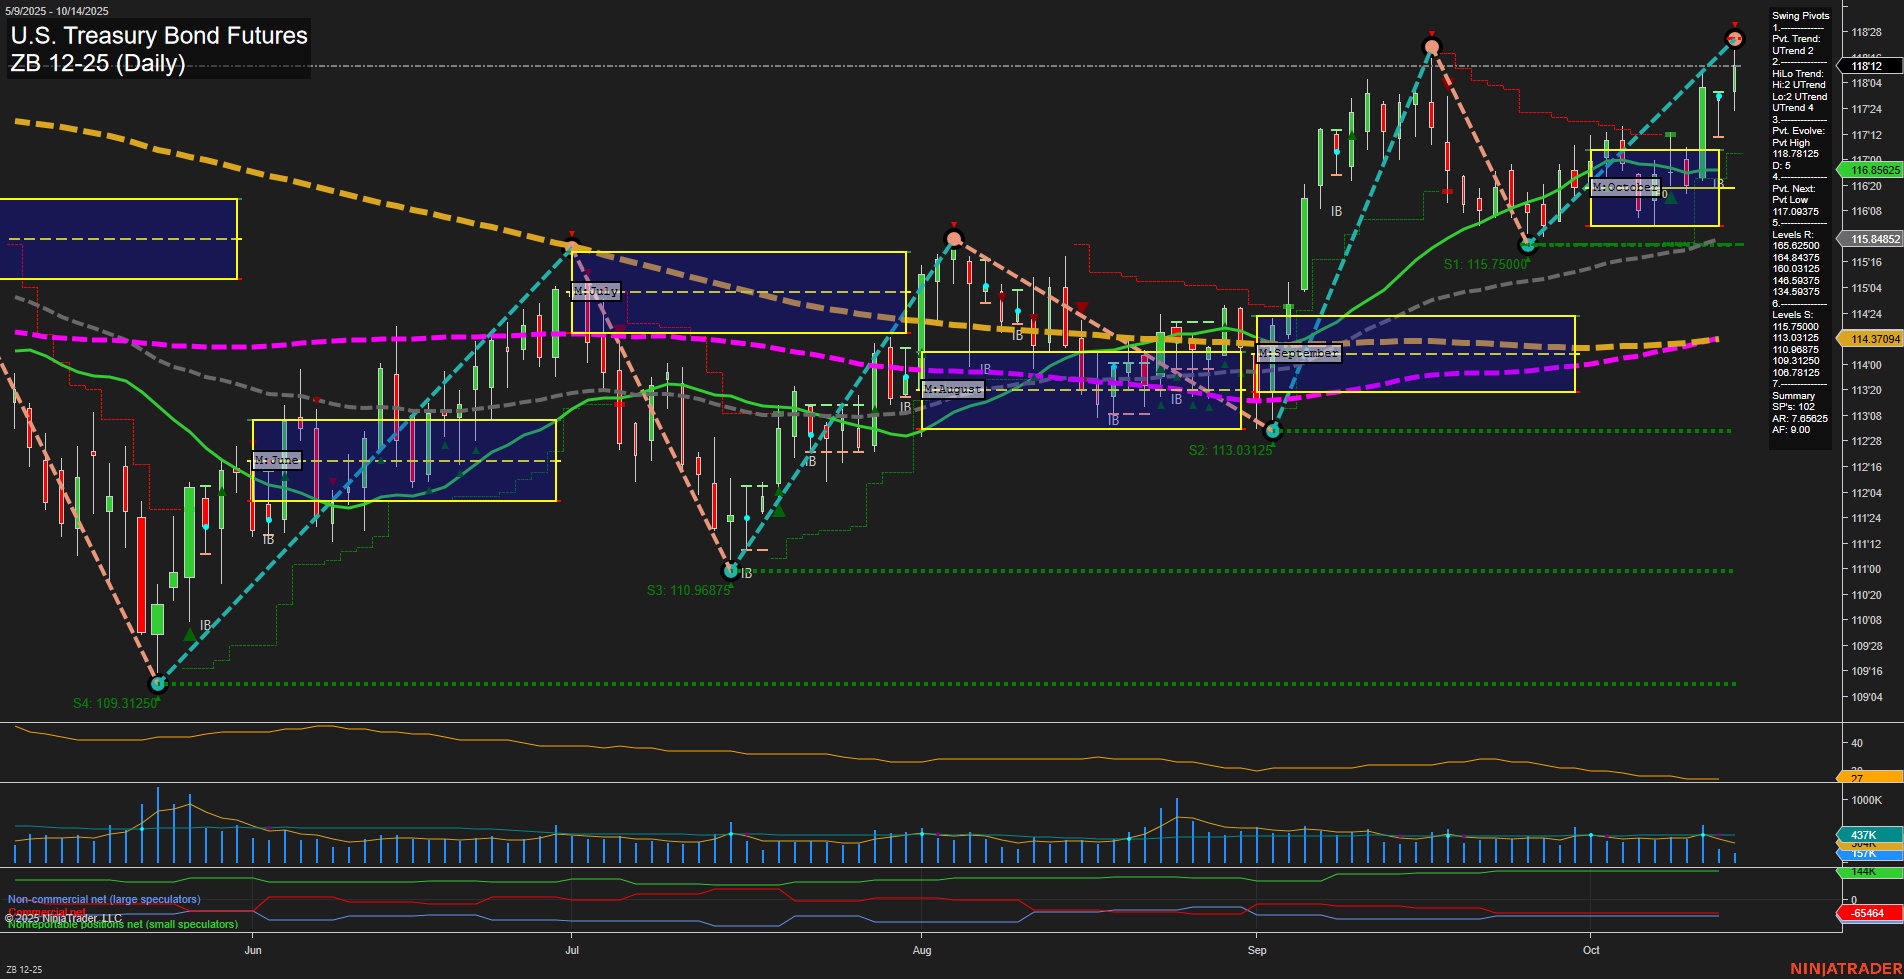This screenshot has height=979, width=1904.
Task: Select the M:October range box label
Action: (x=1625, y=187)
